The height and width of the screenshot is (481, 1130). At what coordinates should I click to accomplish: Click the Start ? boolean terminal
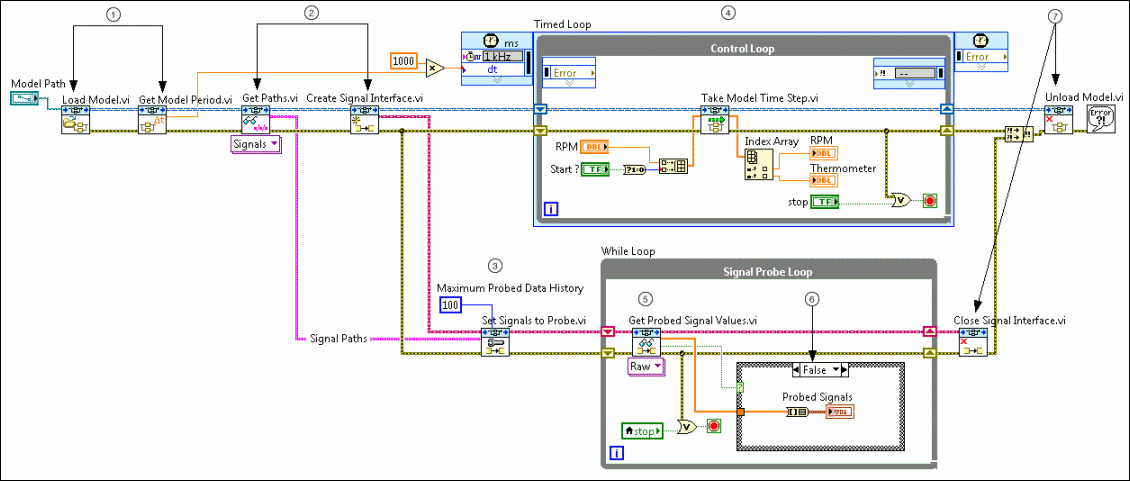coord(596,168)
